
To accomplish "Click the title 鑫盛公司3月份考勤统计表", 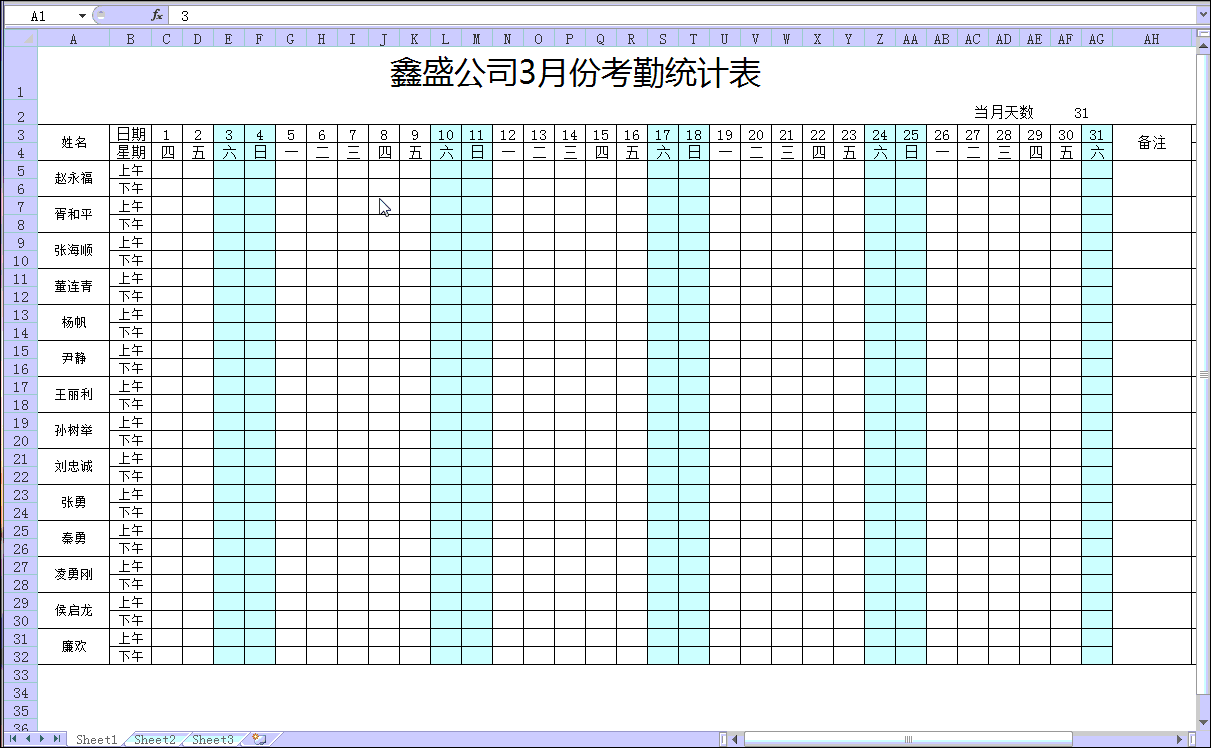I will click(576, 74).
